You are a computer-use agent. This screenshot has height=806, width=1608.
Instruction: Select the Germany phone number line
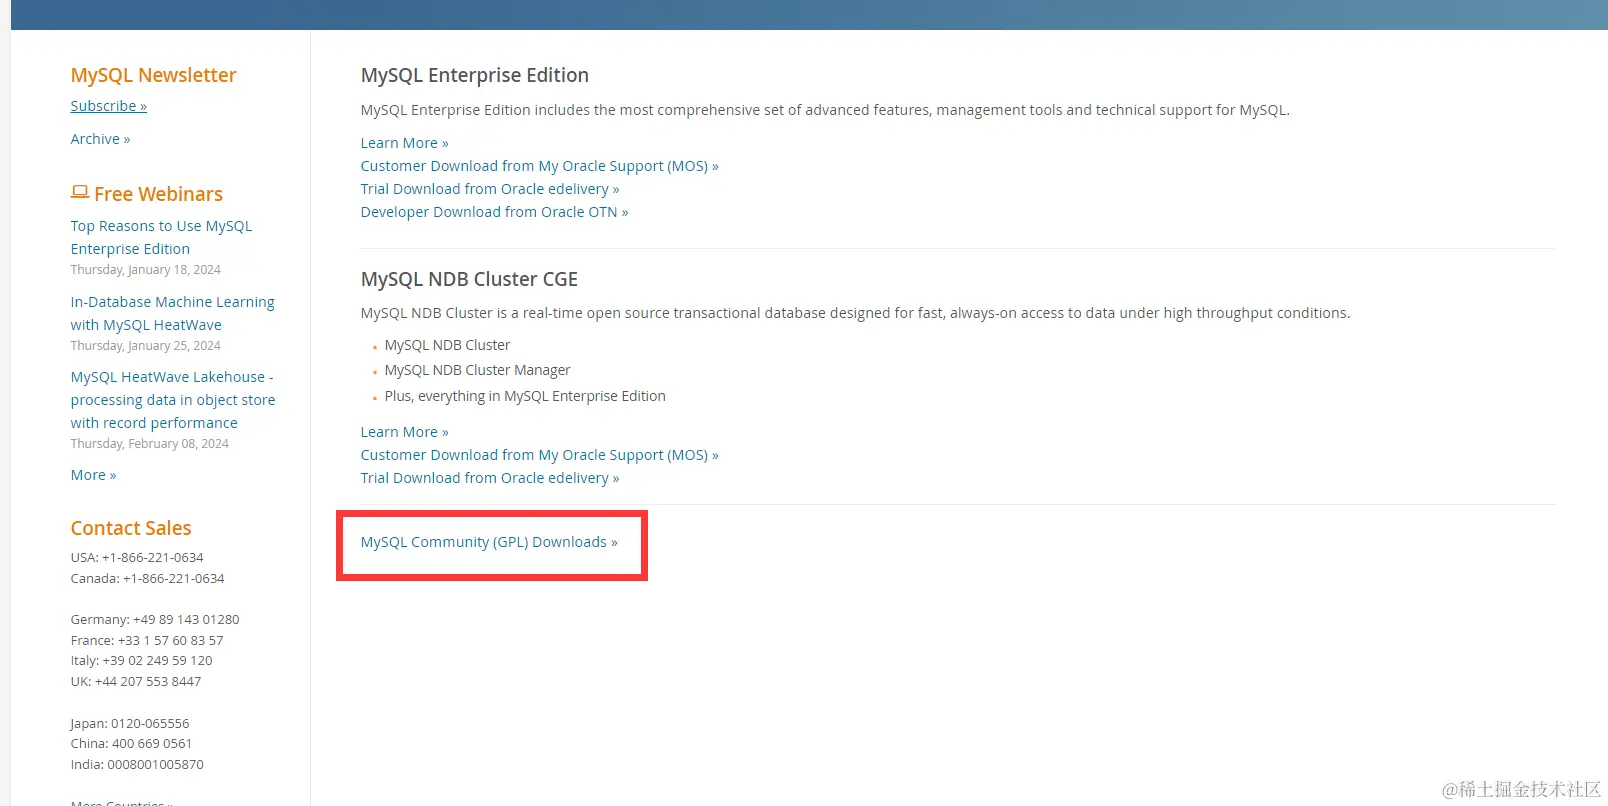pyautogui.click(x=155, y=620)
